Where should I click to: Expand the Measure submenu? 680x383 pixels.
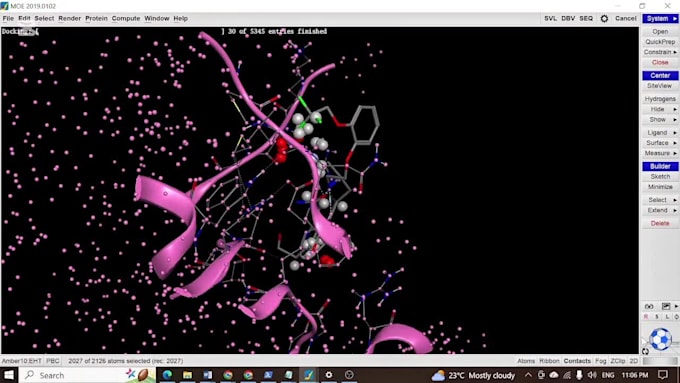pyautogui.click(x=660, y=153)
